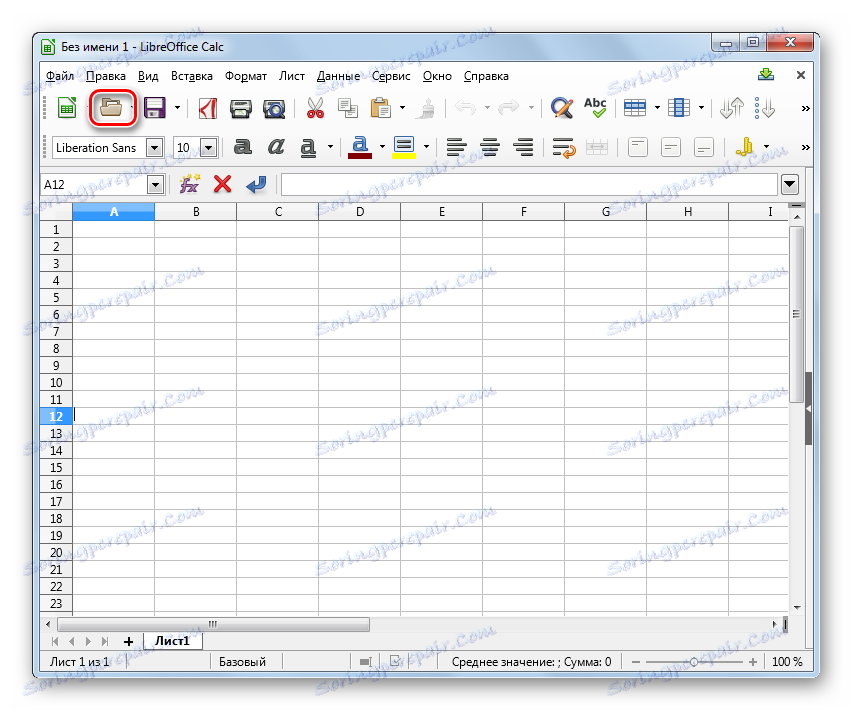Align text right
Screen dimensions: 853x711
click(x=523, y=147)
